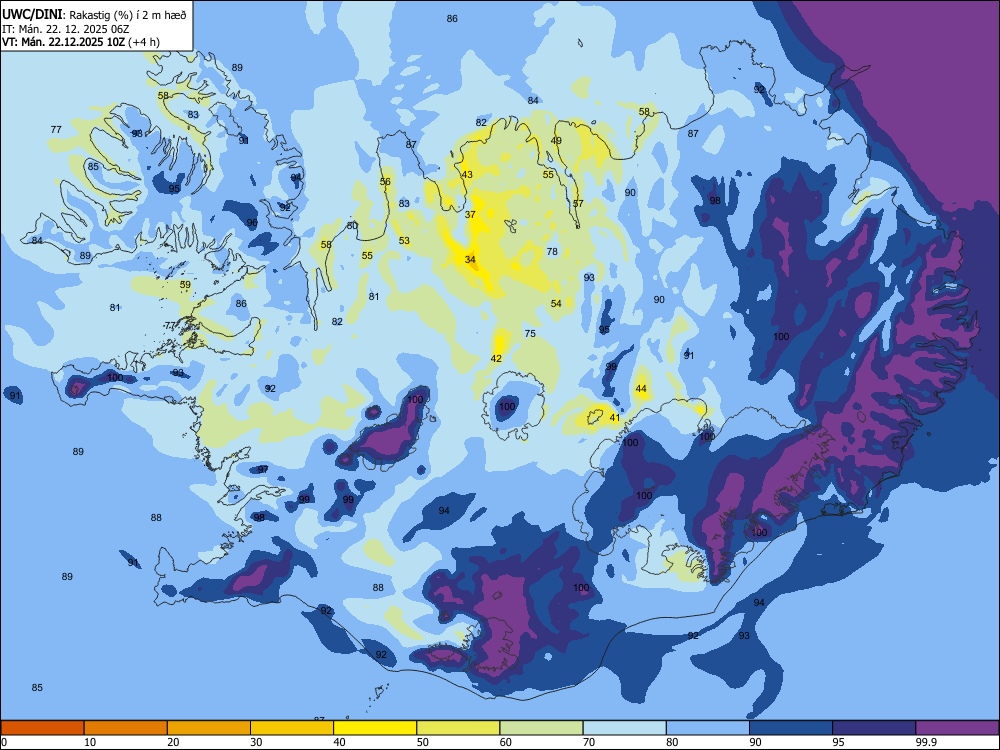Click the 'VT: Mán. 22.12.2025 10Z (+4 h)' line
The height and width of the screenshot is (750, 1000).
(x=81, y=42)
